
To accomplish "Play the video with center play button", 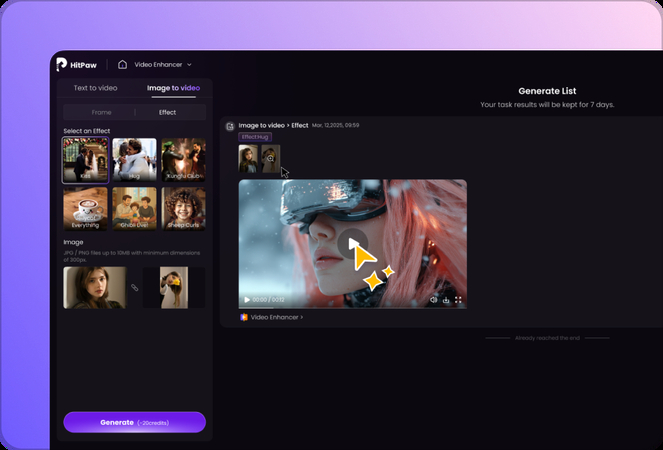I will point(353,244).
